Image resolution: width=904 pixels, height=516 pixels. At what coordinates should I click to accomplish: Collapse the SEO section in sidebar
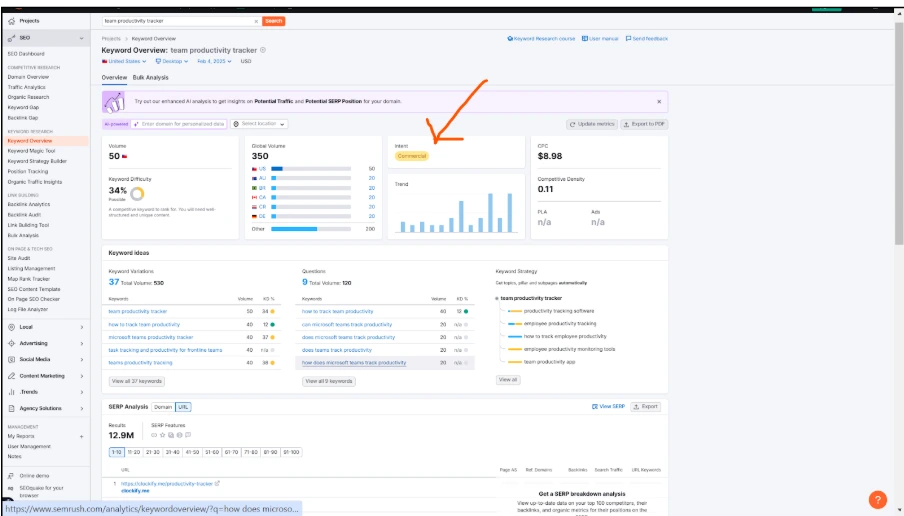(x=81, y=38)
